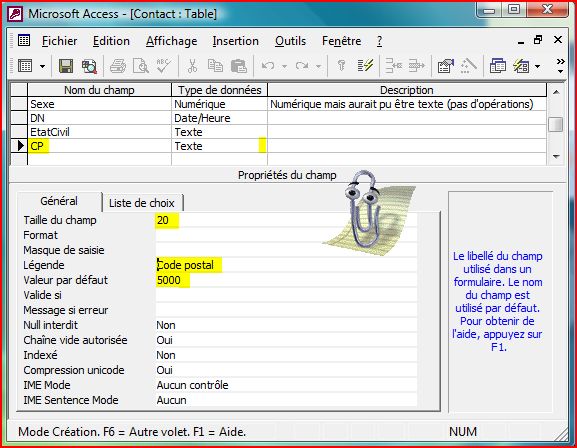Click the Access key icon in title bar
Image resolution: width=577 pixels, height=448 pixels.
click(x=15, y=14)
